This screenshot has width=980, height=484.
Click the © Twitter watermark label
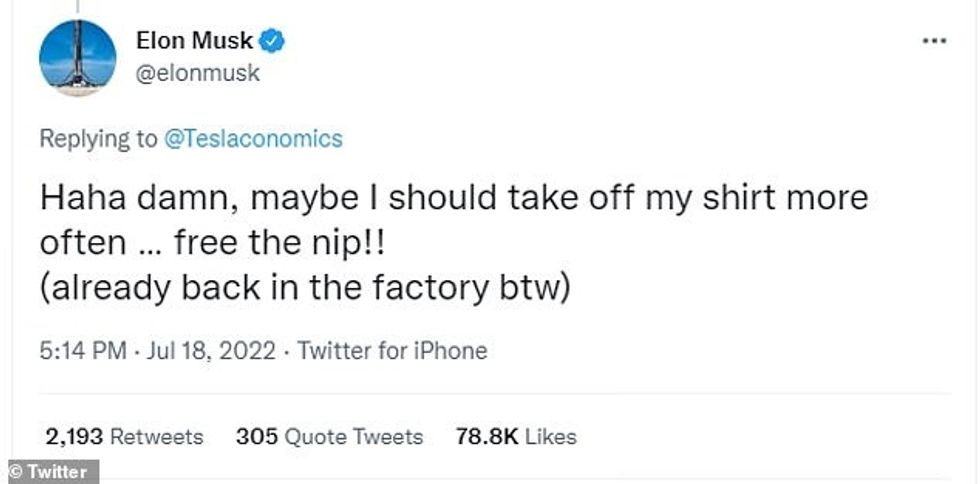[x=49, y=472]
